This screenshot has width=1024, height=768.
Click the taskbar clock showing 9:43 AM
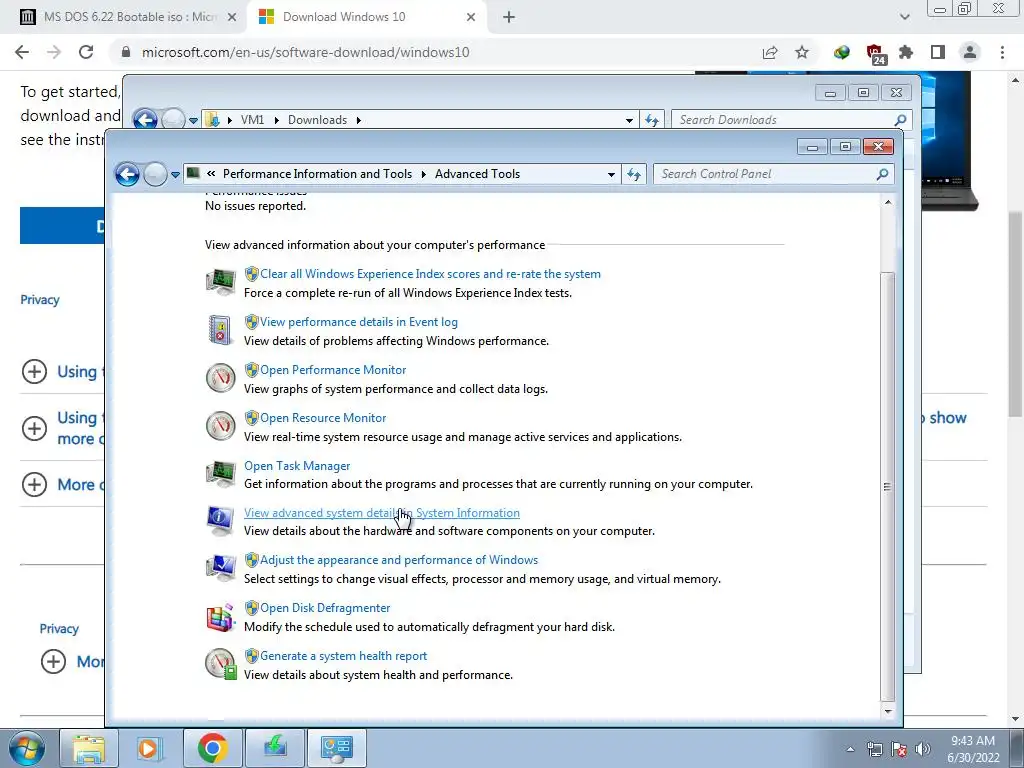973,749
